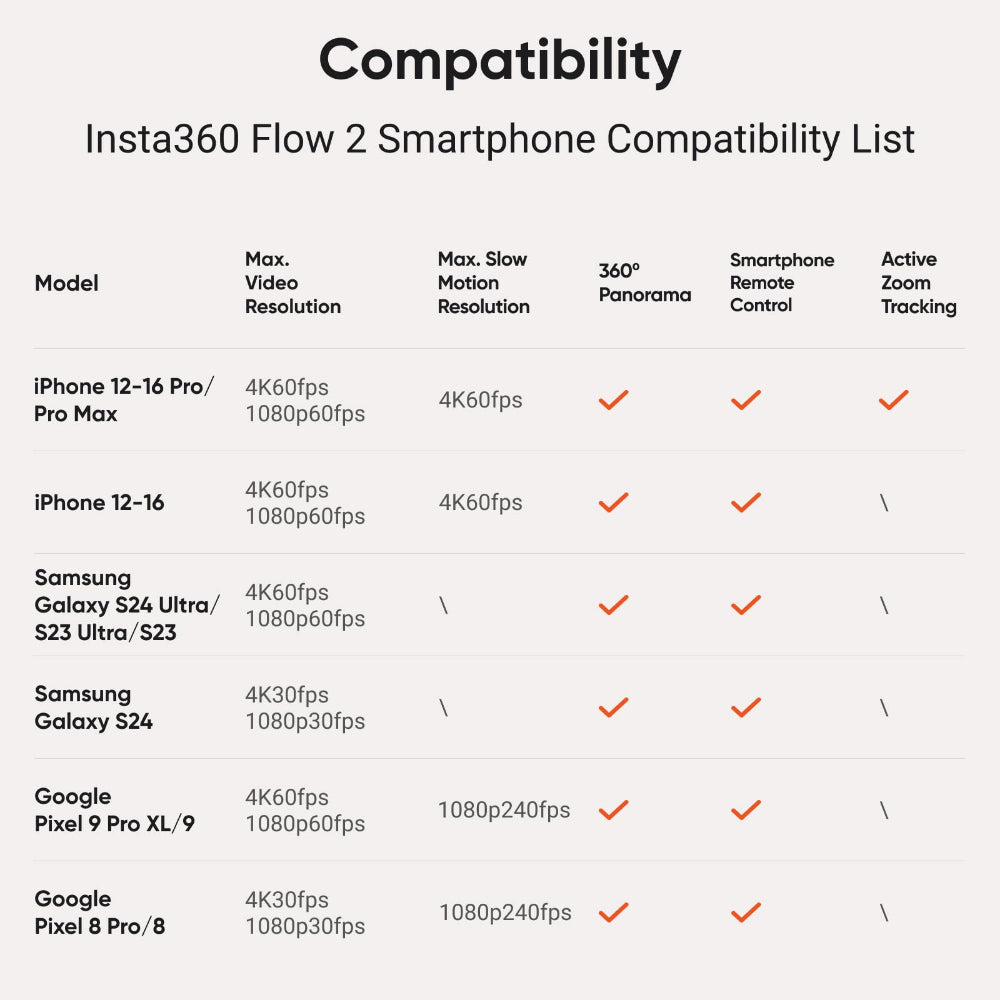The width and height of the screenshot is (1000, 1000).
Task: Click the Max. Slow Motion Resolution header
Action: pyautogui.click(x=483, y=283)
